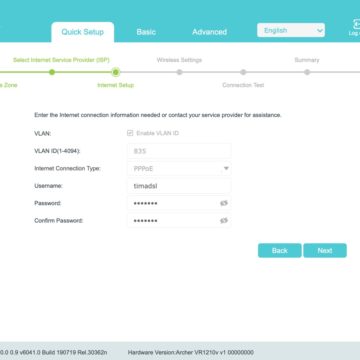360x360 pixels.
Task: Click the connection information instruction text
Action: point(158,115)
